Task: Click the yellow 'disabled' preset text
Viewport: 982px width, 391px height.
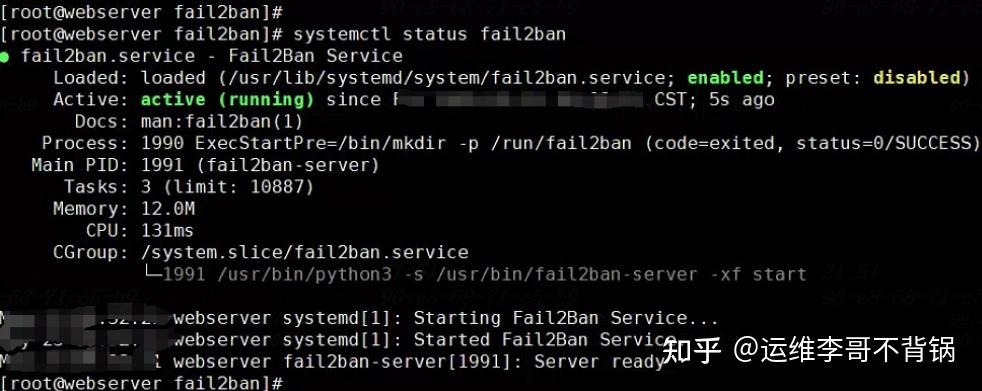Action: tap(917, 78)
